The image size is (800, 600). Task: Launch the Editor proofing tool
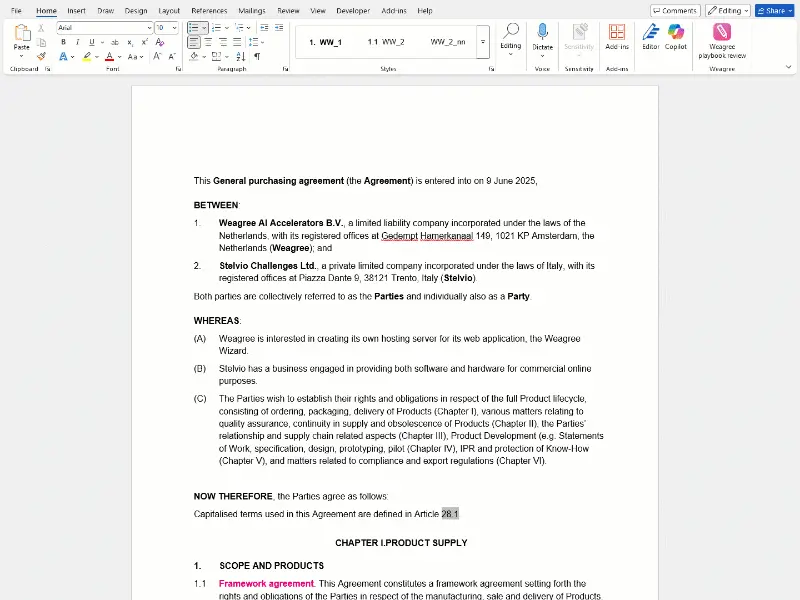[651, 37]
